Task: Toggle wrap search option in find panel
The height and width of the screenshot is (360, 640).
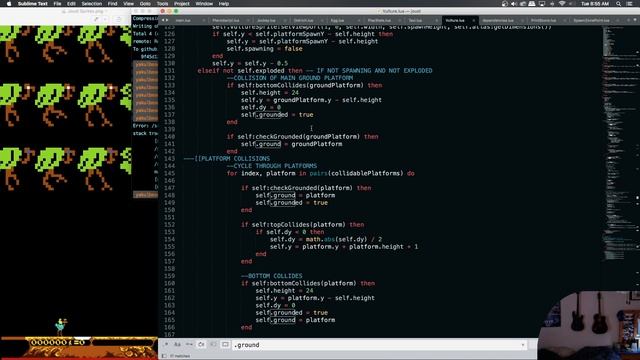Action: click(201, 344)
